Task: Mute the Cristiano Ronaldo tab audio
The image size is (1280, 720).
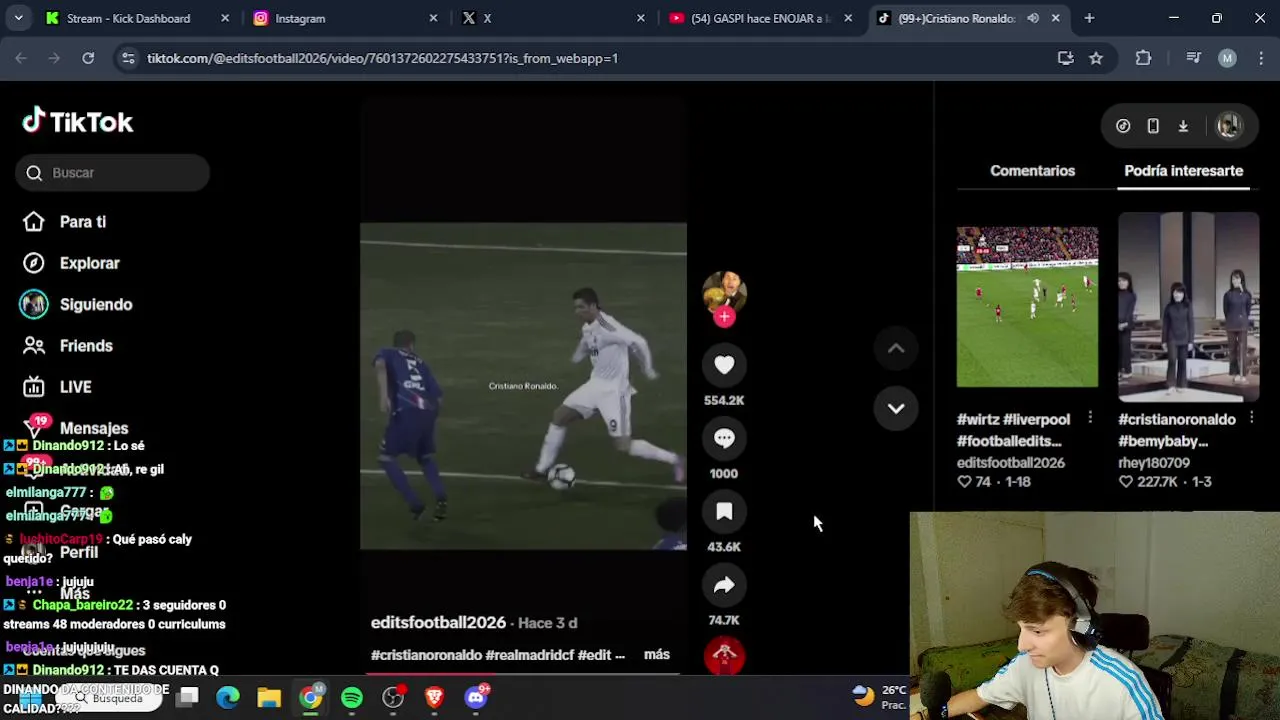Action: point(1033,18)
